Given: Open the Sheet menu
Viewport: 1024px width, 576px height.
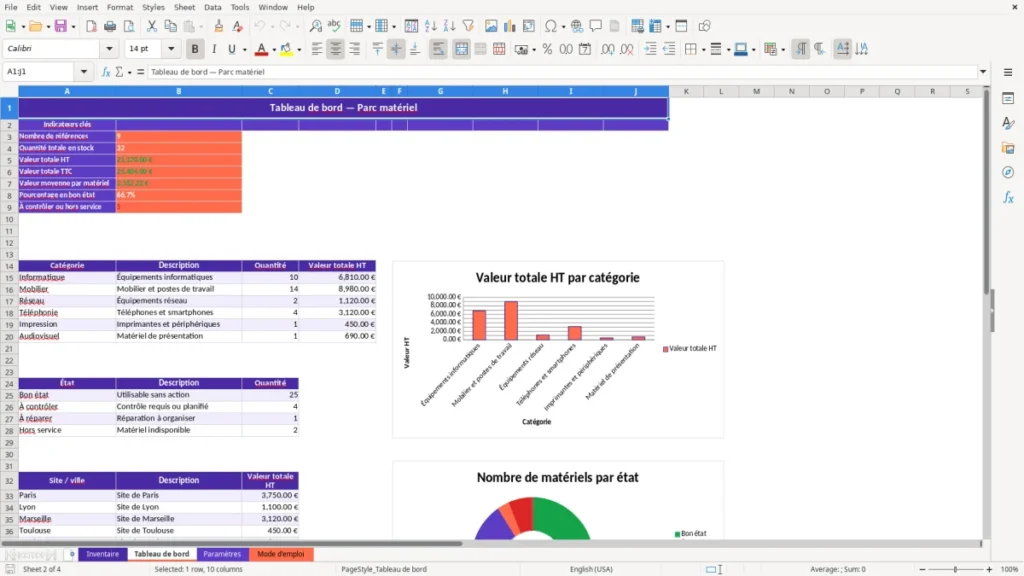Looking at the screenshot, I should [184, 7].
